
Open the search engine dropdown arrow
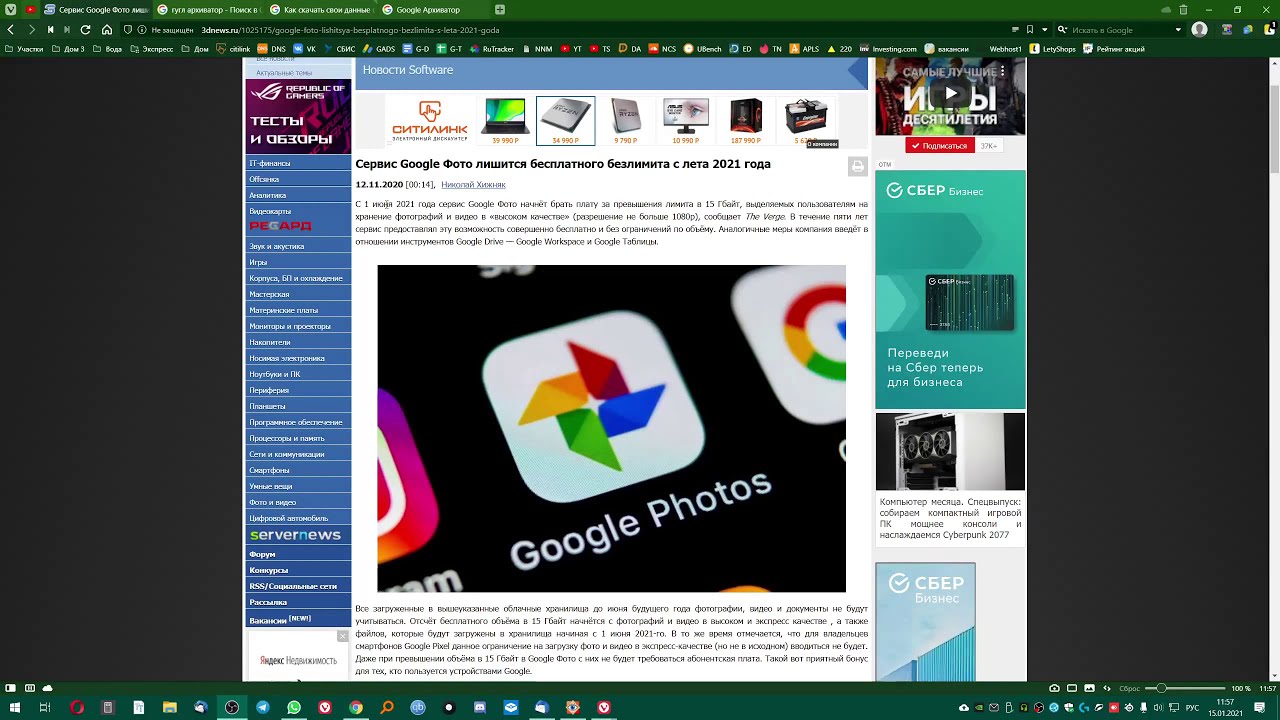(x=1178, y=30)
